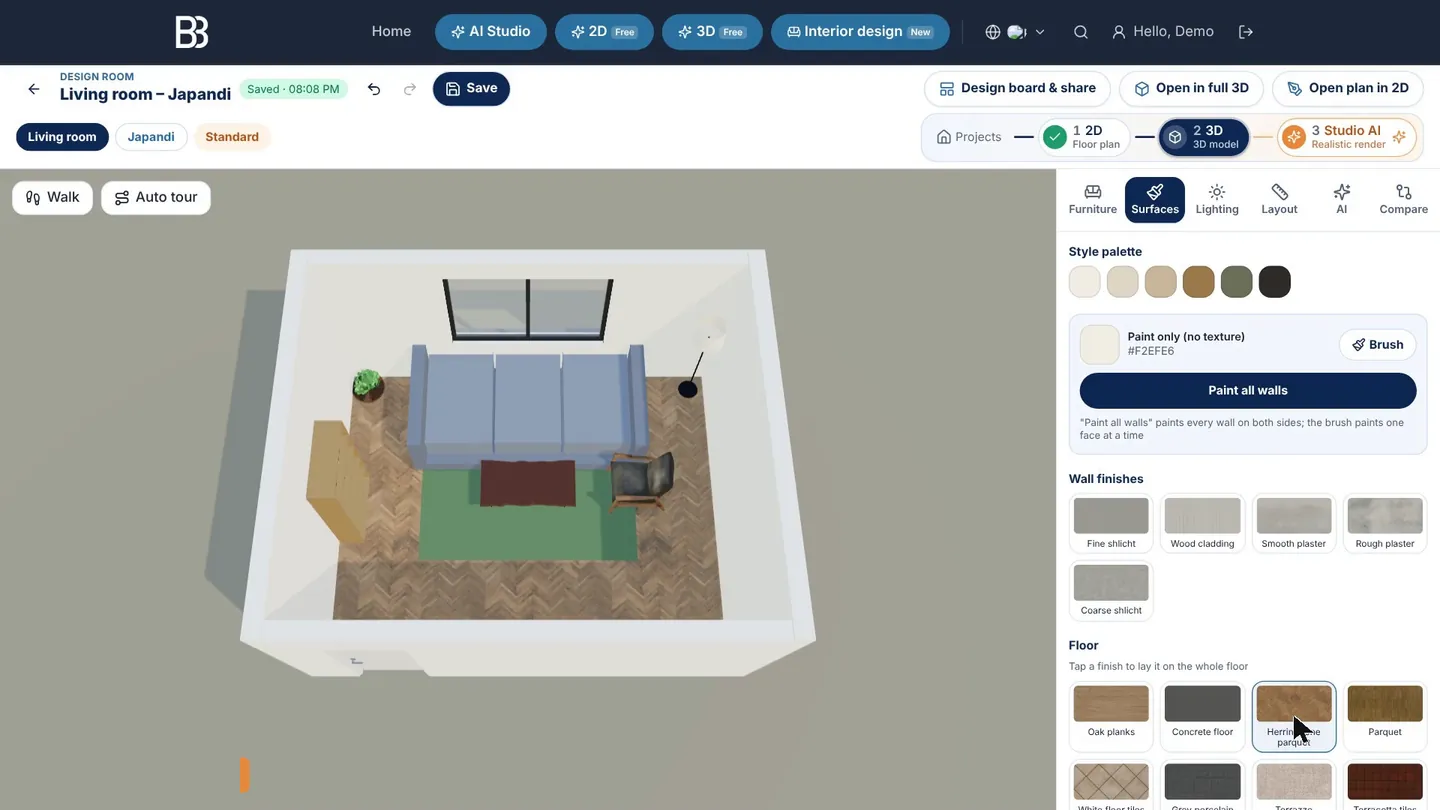Viewport: 1440px width, 810px height.
Task: Pick the brown palette swatch
Action: 1199,282
